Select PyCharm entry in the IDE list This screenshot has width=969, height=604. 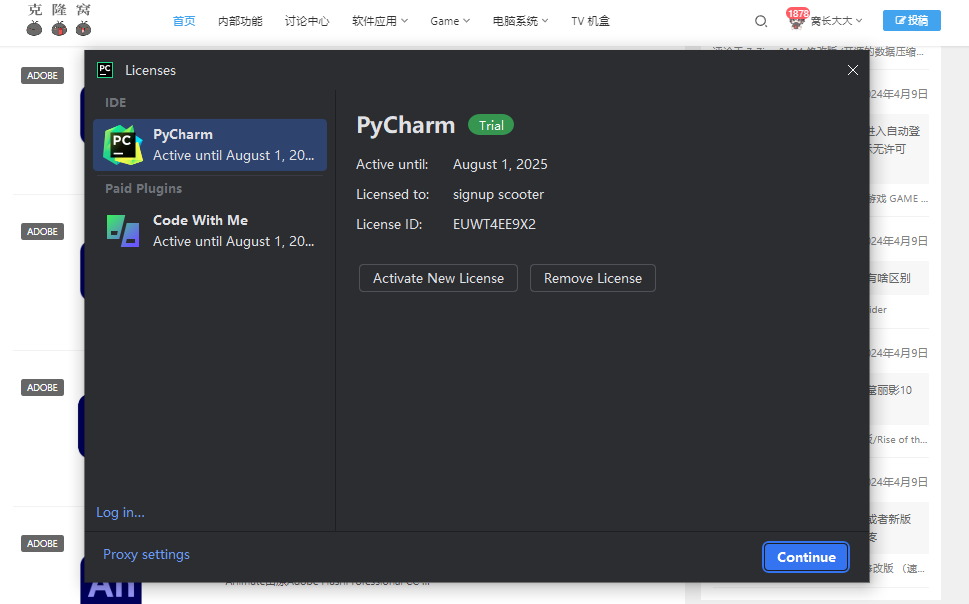[x=209, y=145]
